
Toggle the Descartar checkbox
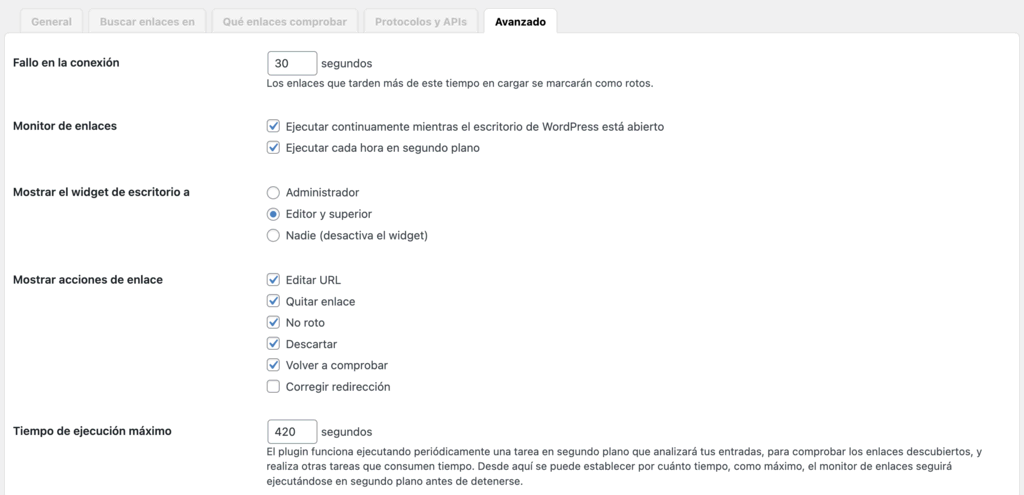[273, 344]
